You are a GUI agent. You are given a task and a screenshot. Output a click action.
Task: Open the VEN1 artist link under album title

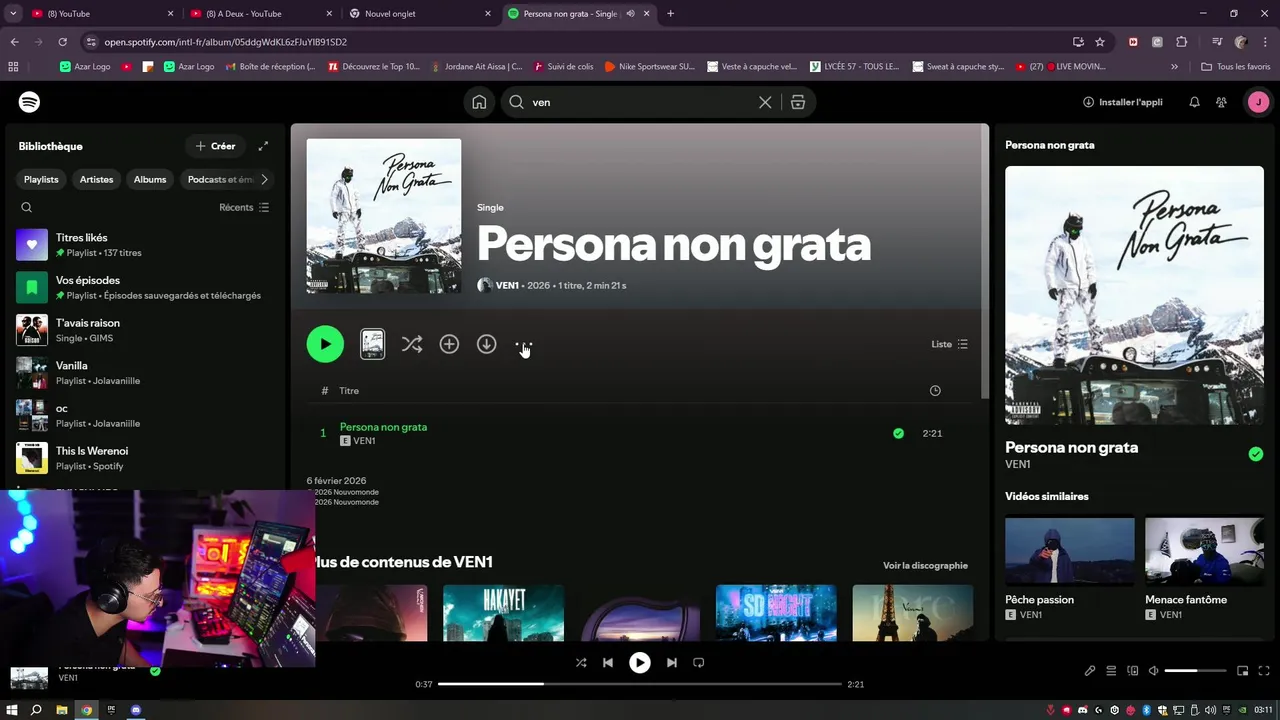coord(507,285)
